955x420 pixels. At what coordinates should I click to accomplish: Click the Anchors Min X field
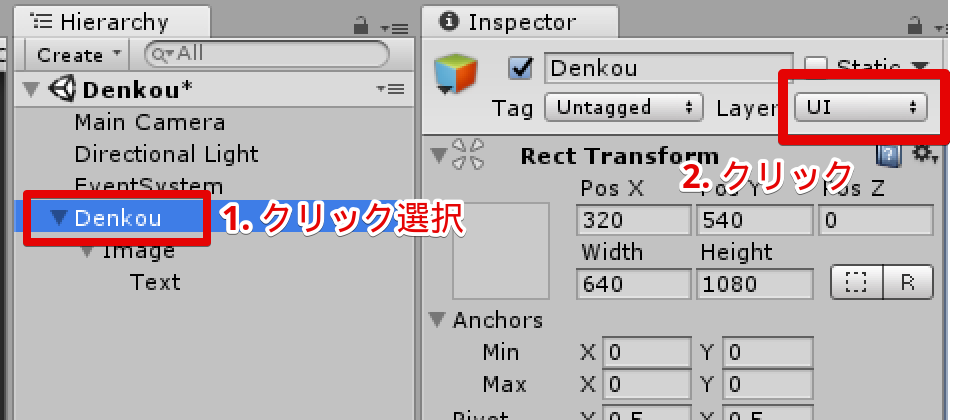point(647,352)
